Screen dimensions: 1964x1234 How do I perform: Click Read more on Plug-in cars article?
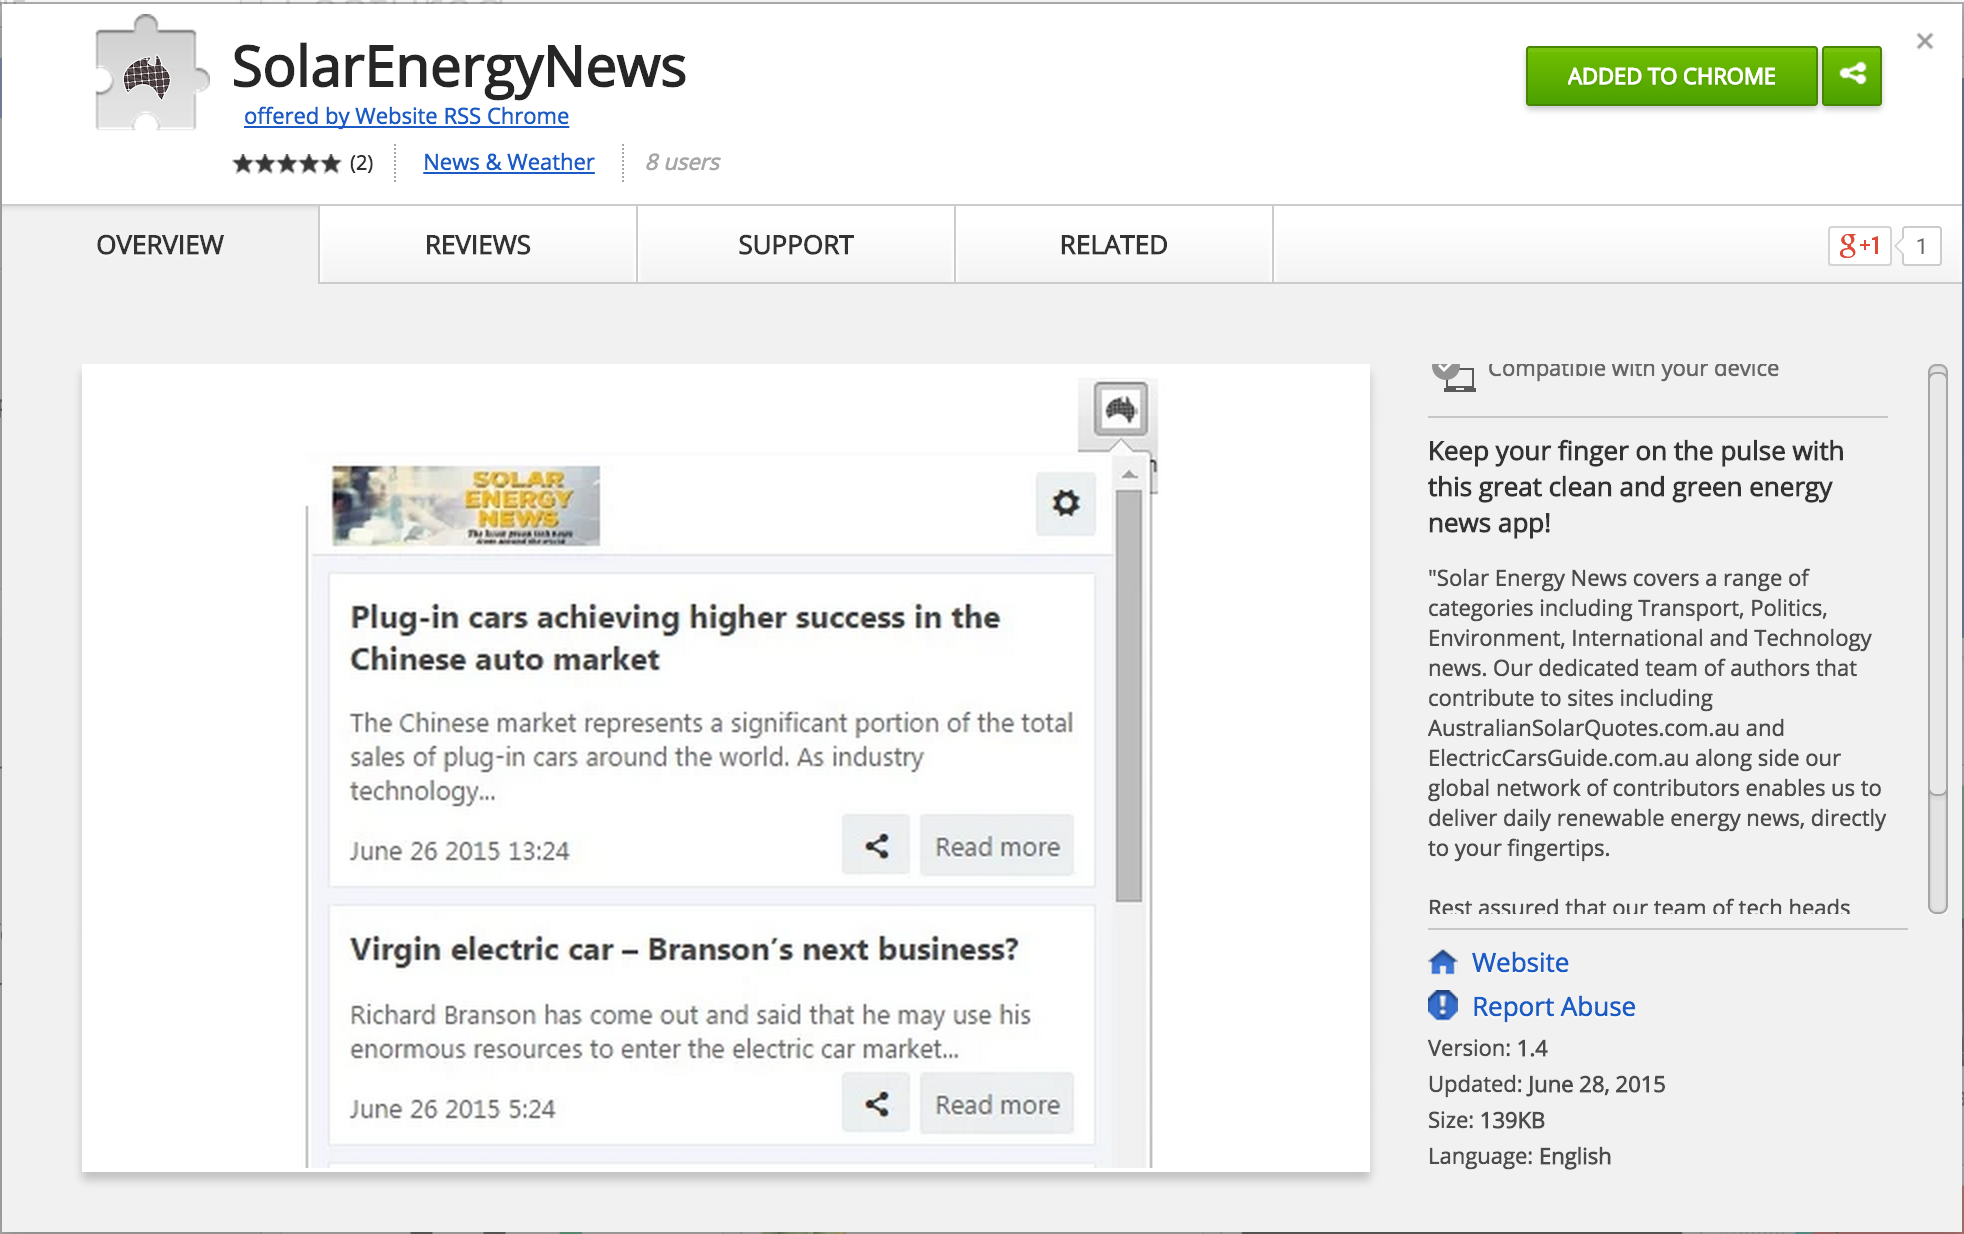pos(997,846)
